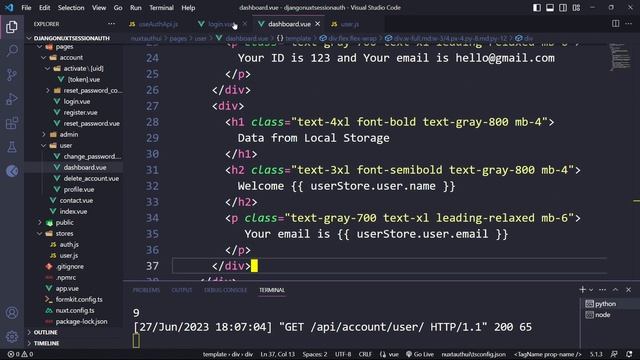The image size is (640, 360).
Task: Open the Explorer view in activity bar
Action: 12,27
